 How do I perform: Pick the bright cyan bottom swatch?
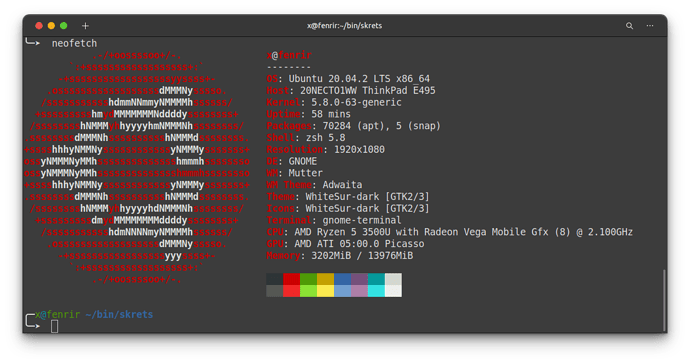(x=376, y=291)
